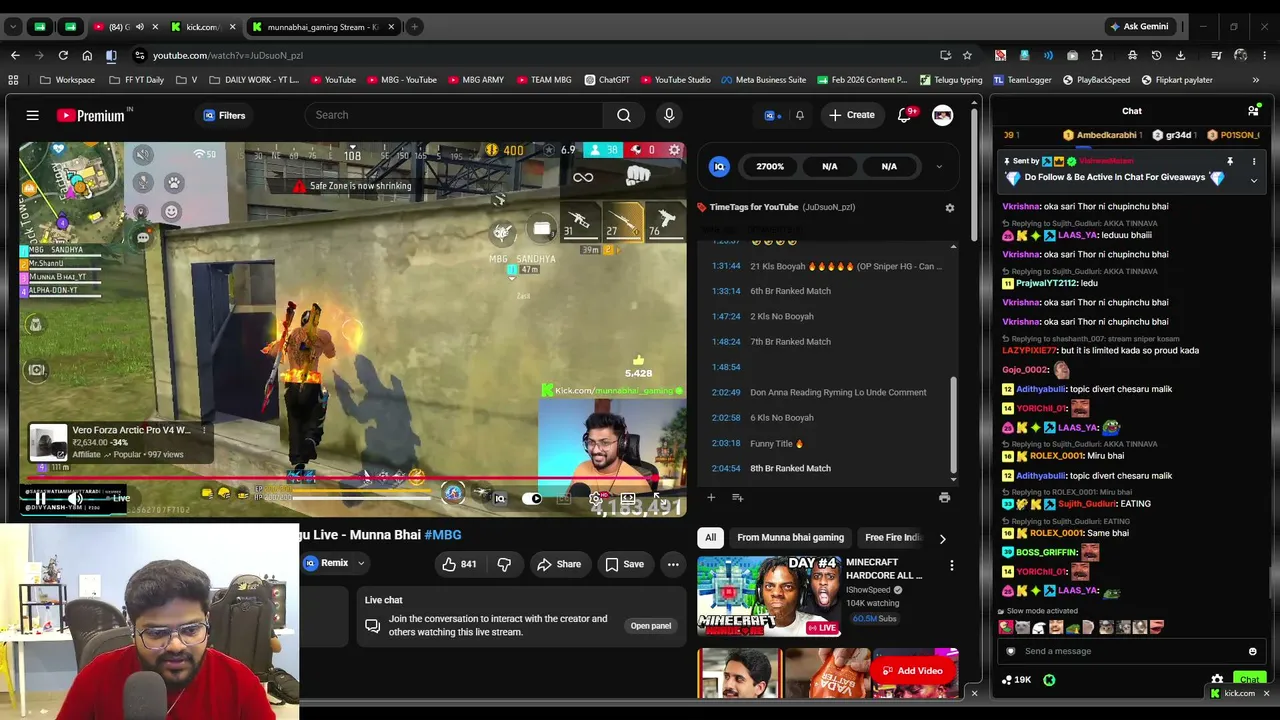Click the search magnifier button

coord(624,115)
